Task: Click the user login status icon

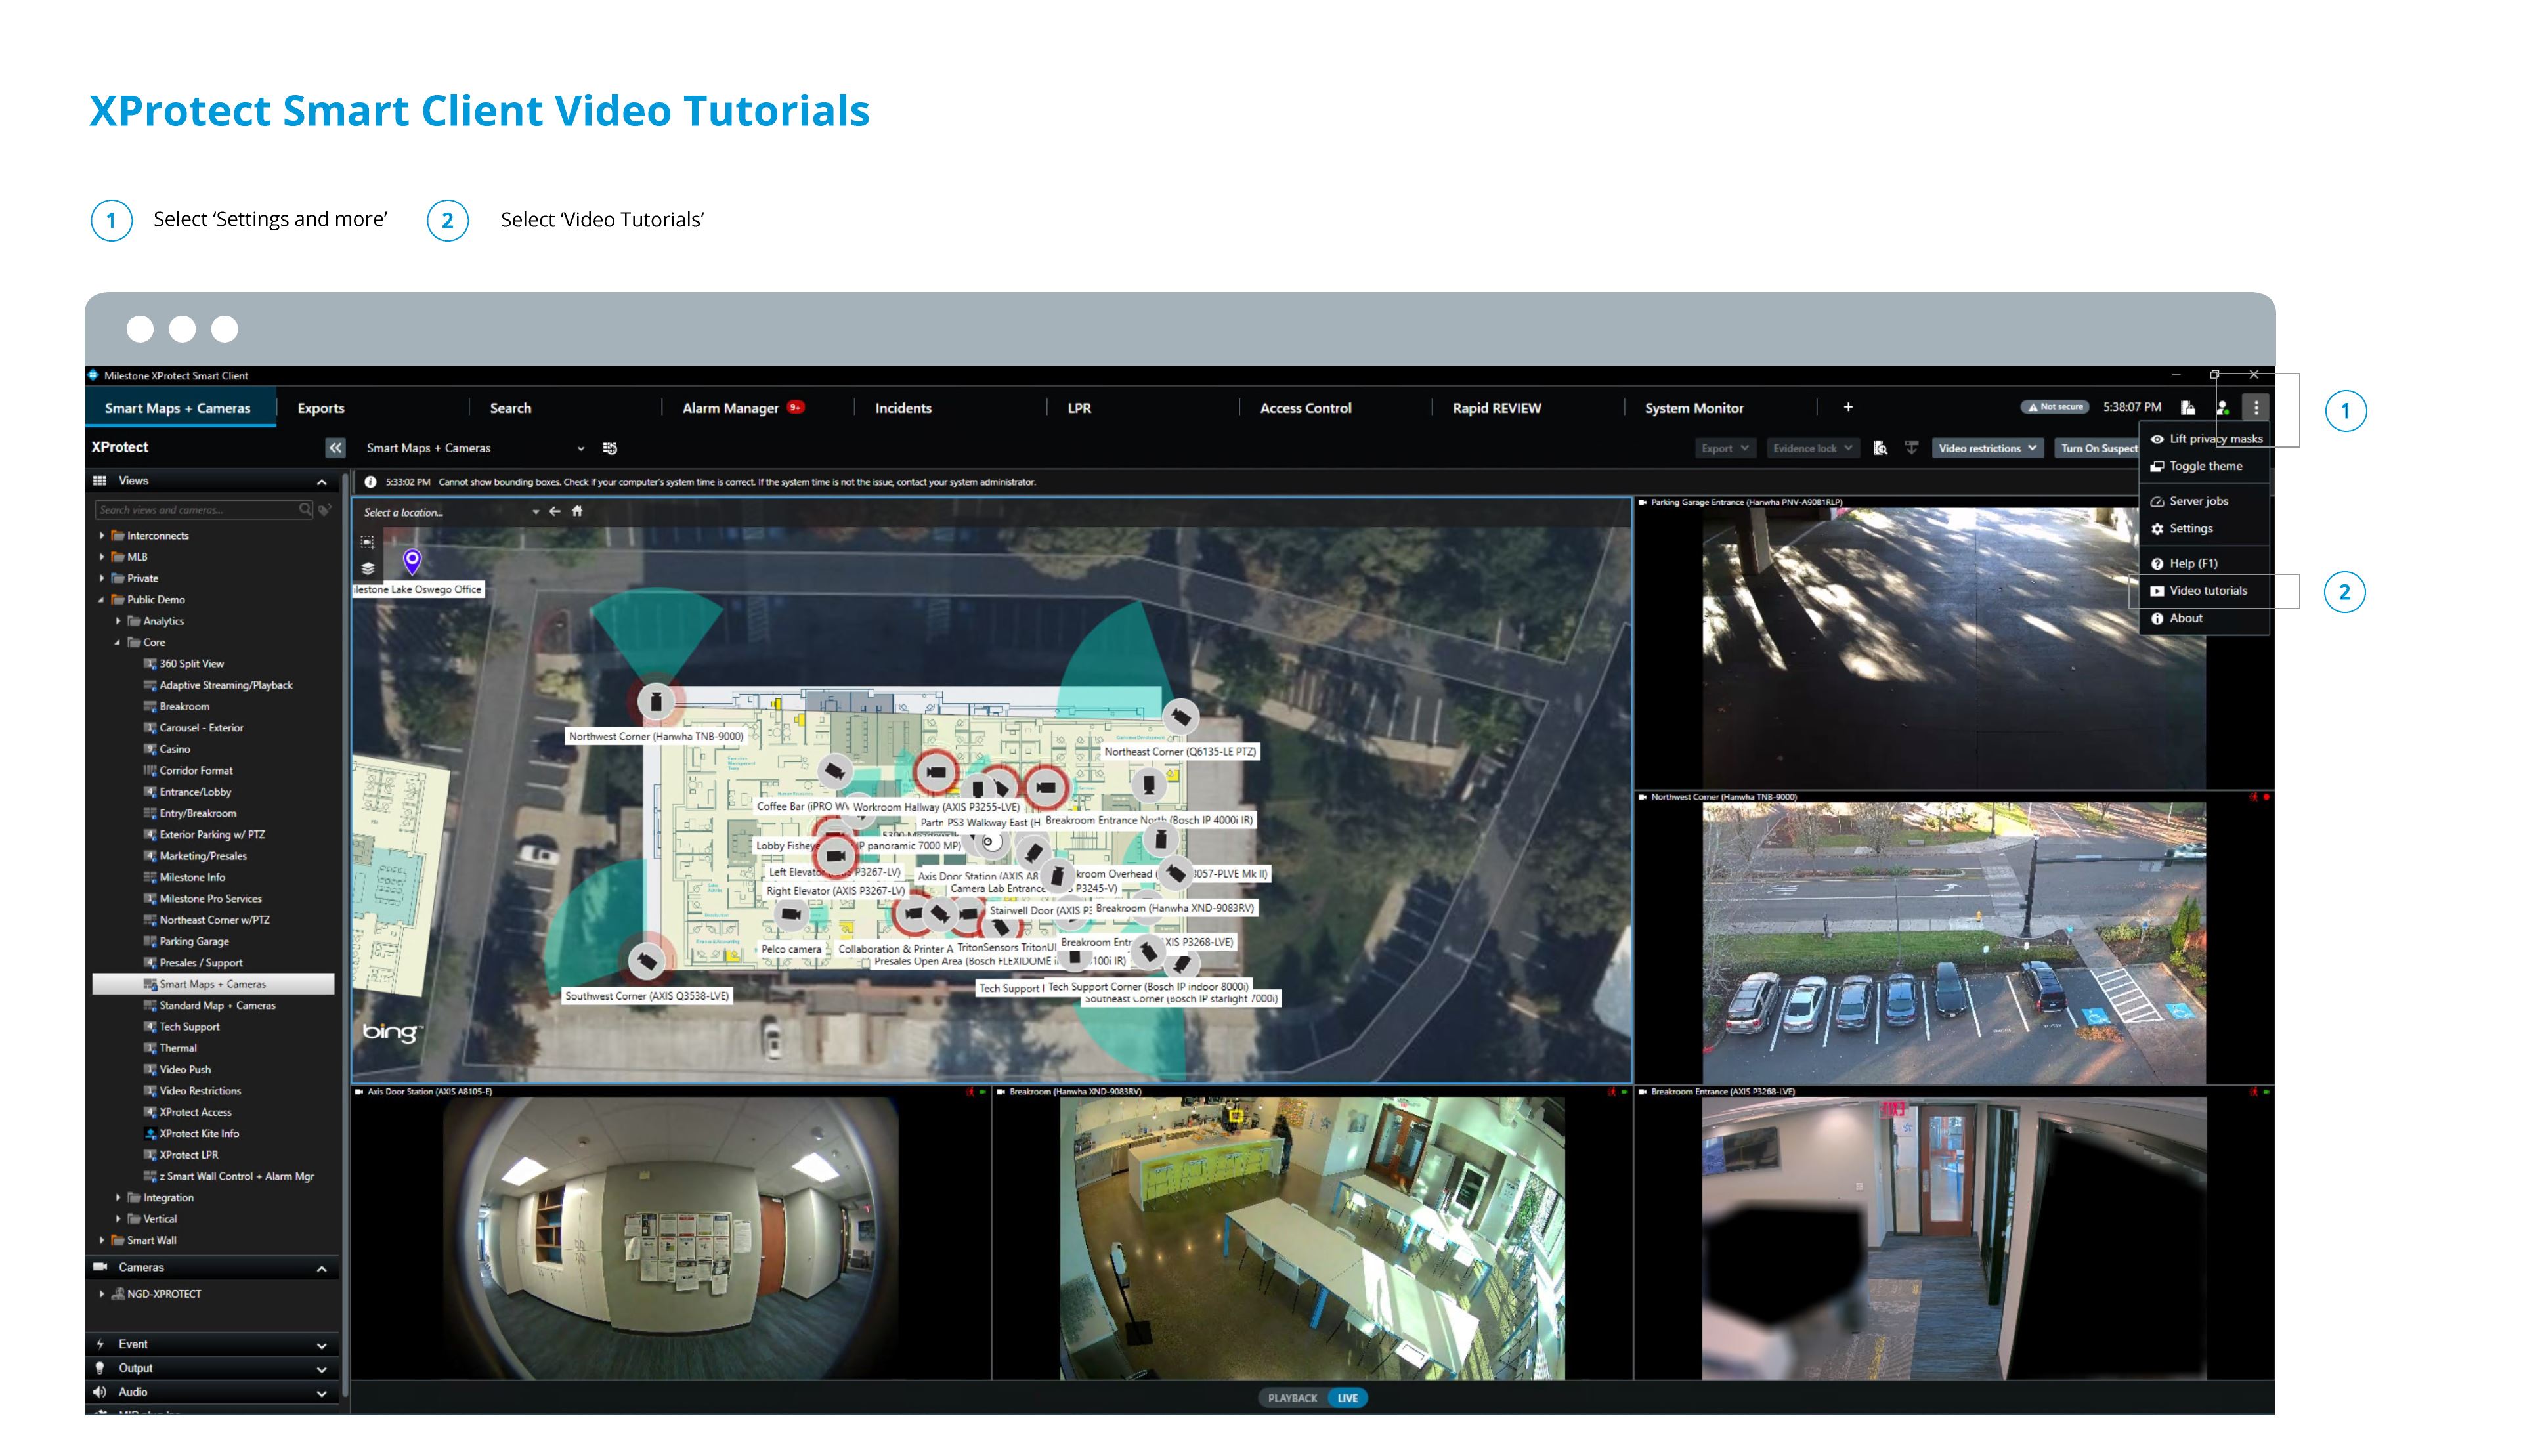Action: pos(2221,408)
